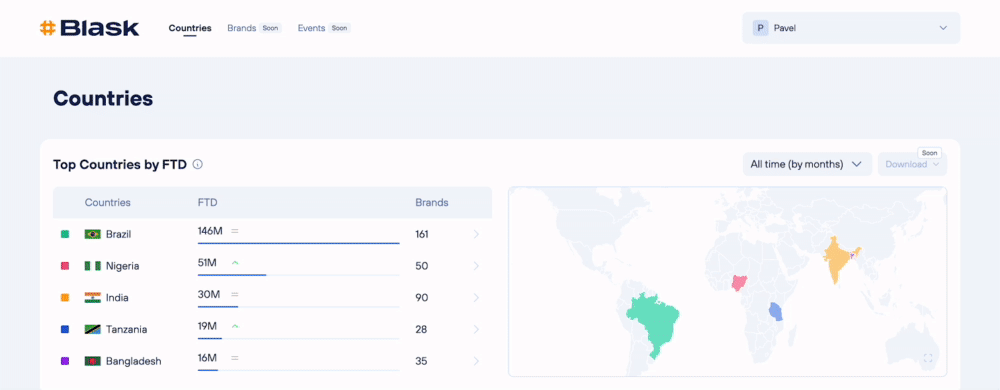Open the FTD info tooltip icon

coord(198,164)
